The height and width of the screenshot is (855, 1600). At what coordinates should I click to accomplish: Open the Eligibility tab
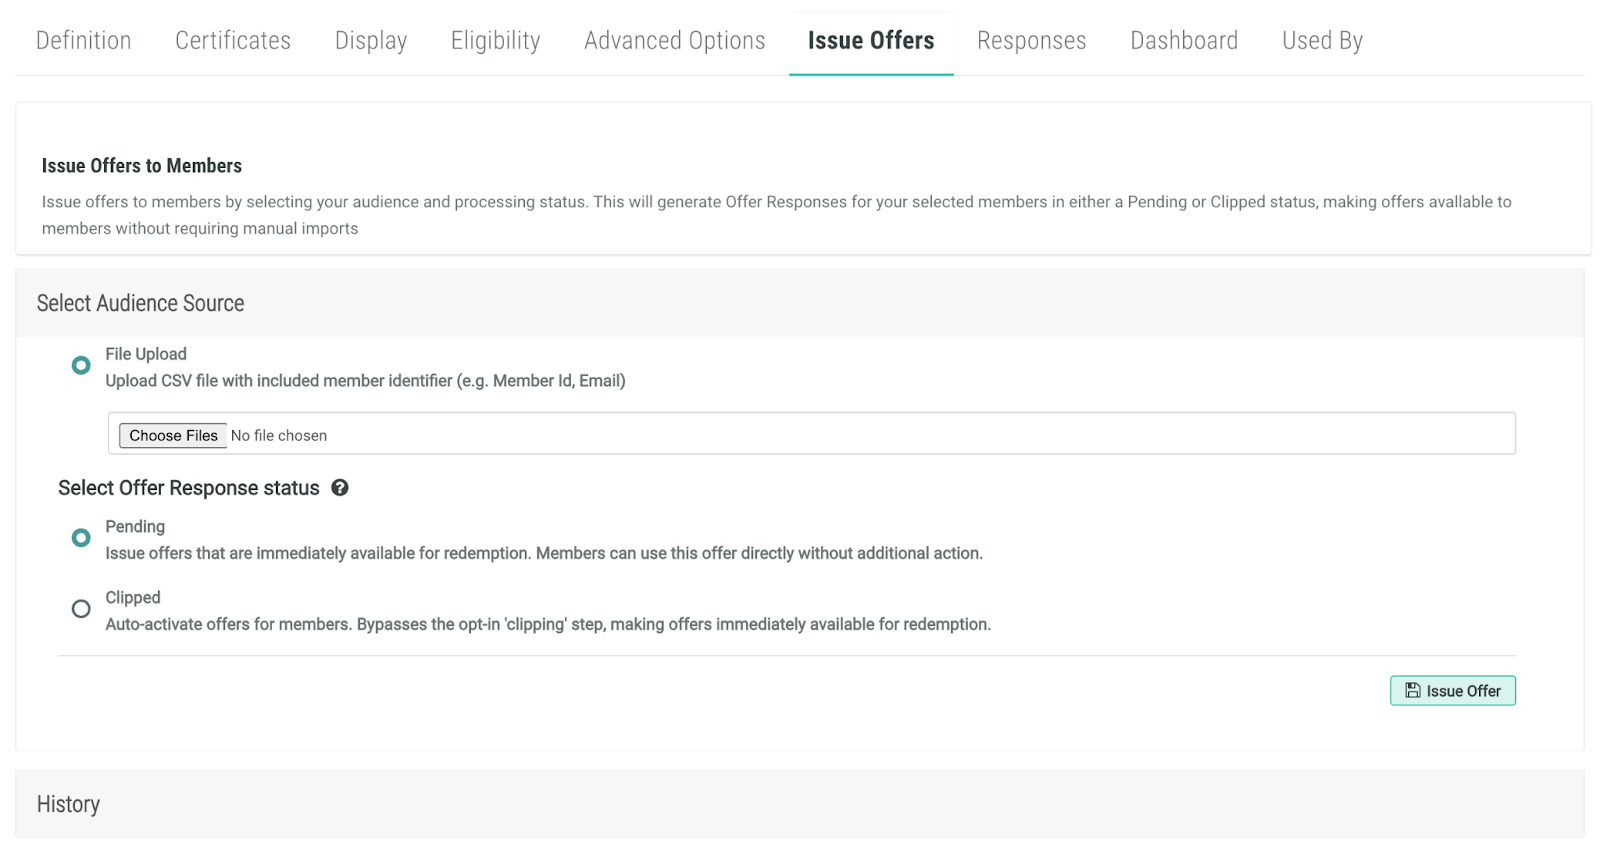tap(495, 41)
